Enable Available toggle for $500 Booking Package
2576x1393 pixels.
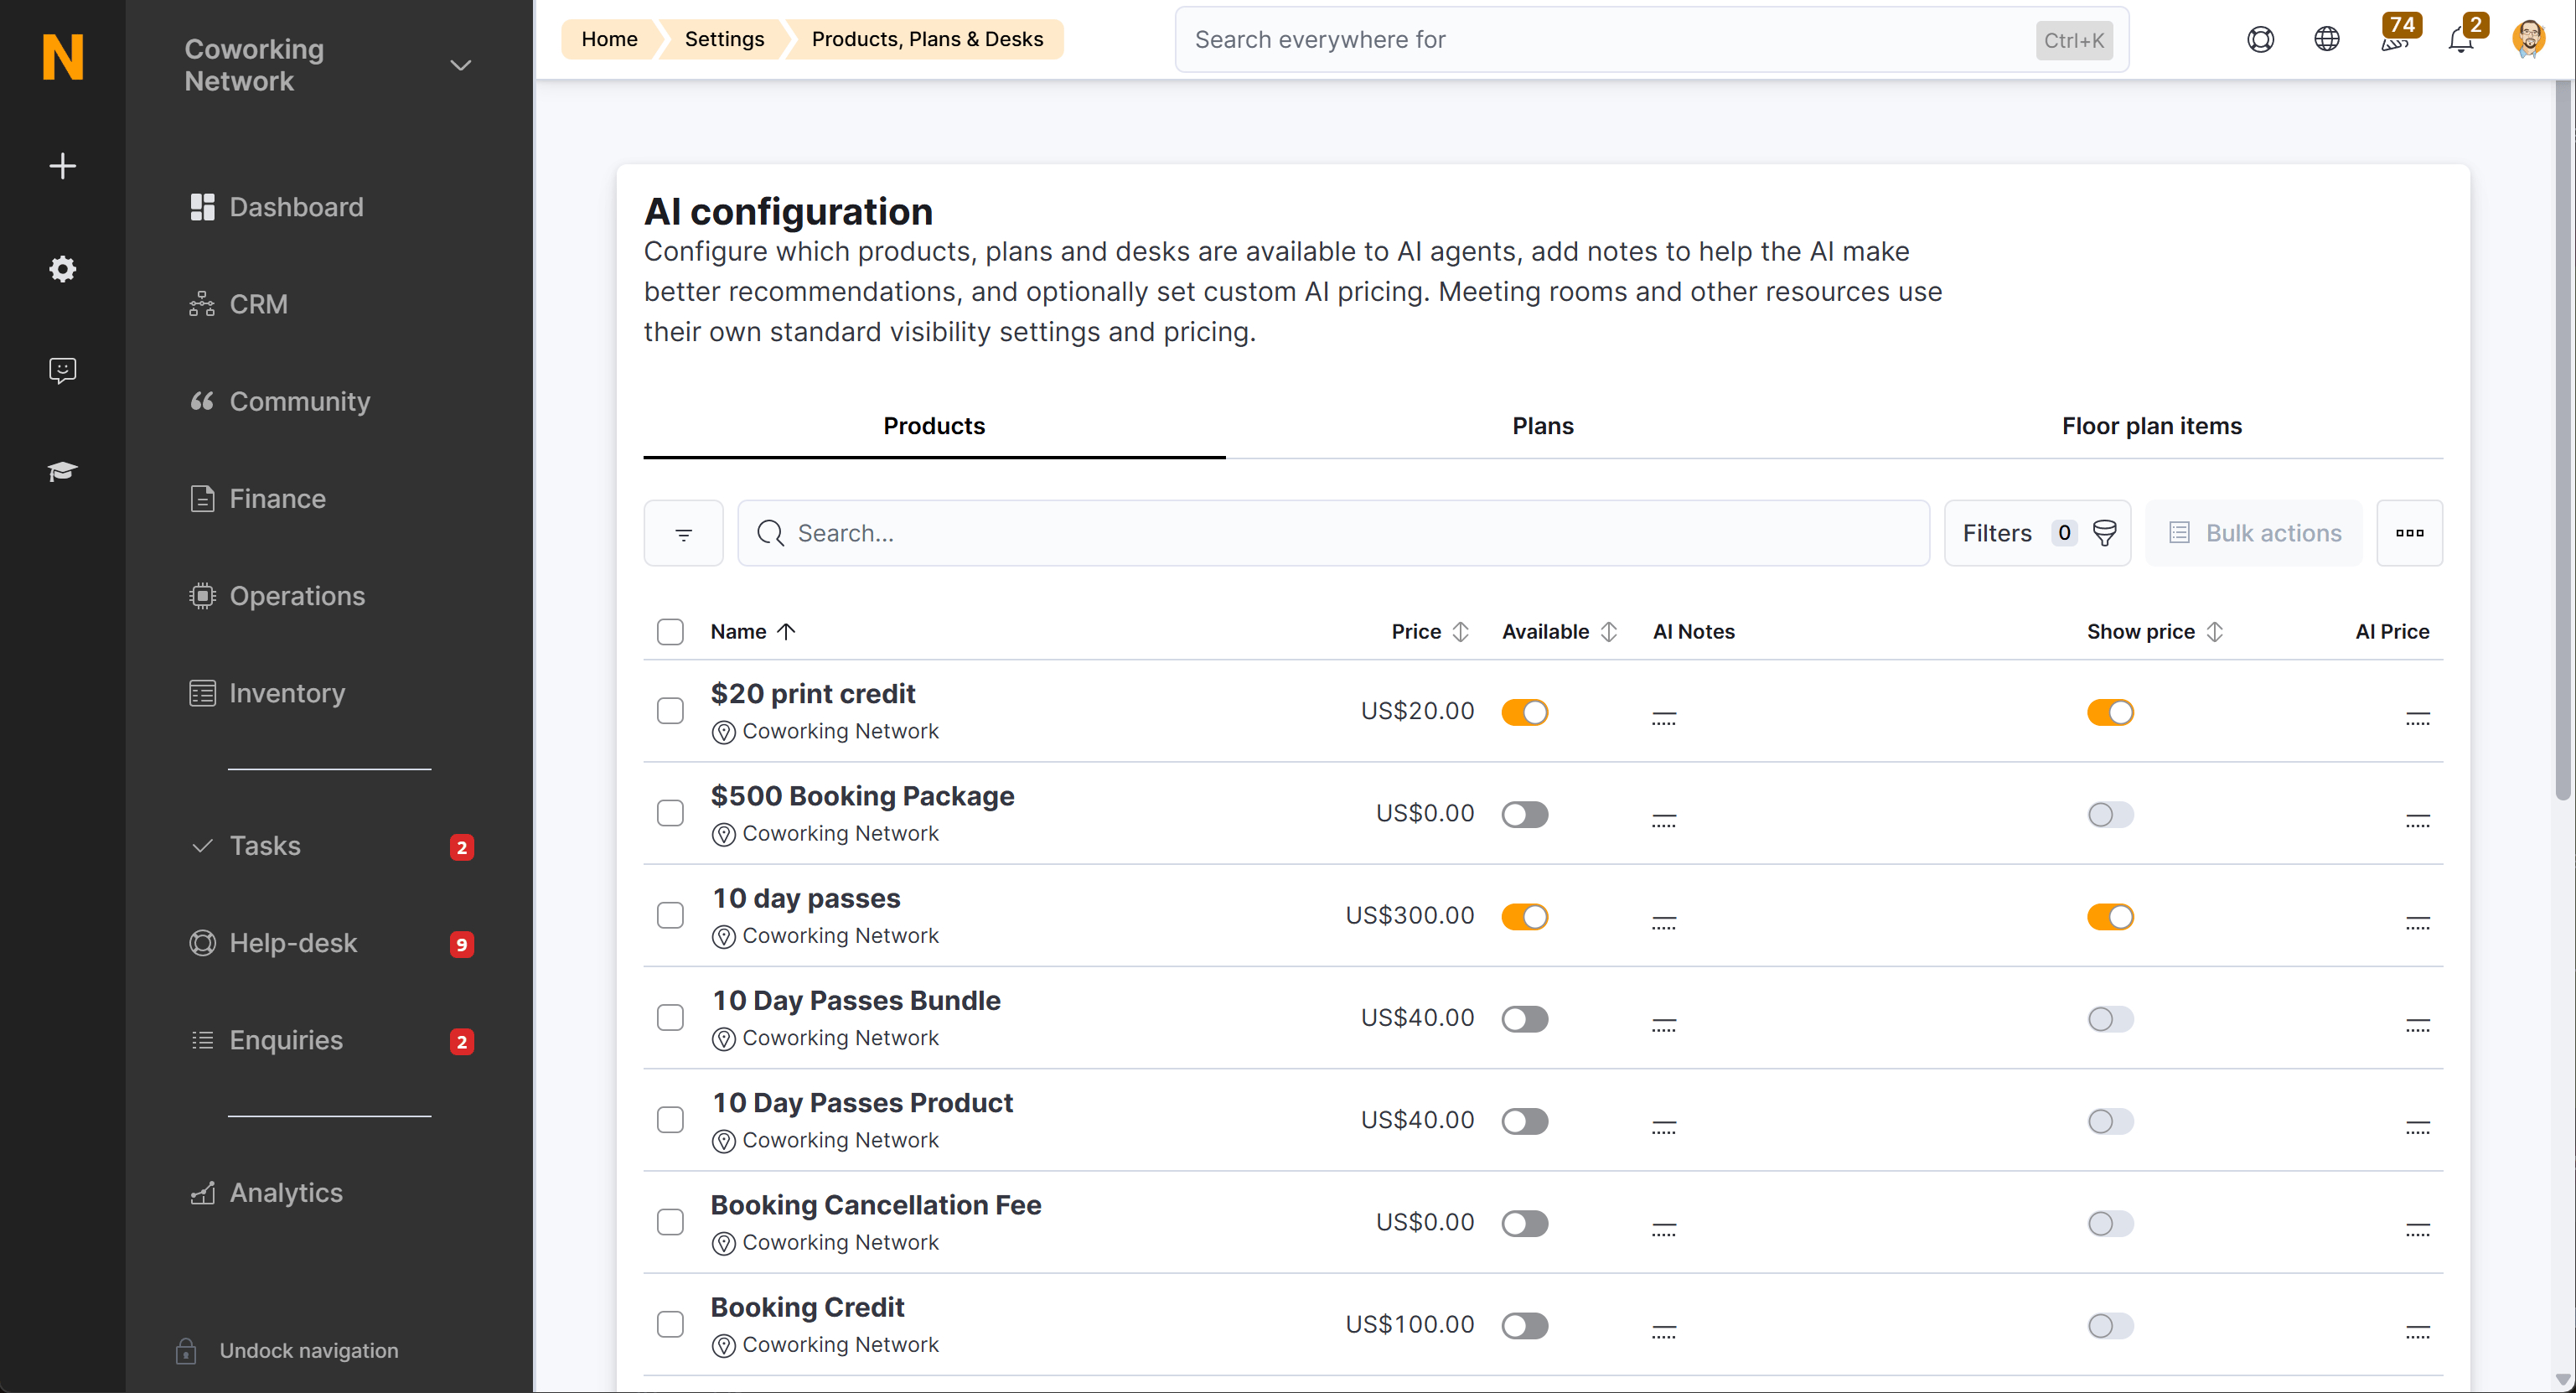click(x=1524, y=814)
